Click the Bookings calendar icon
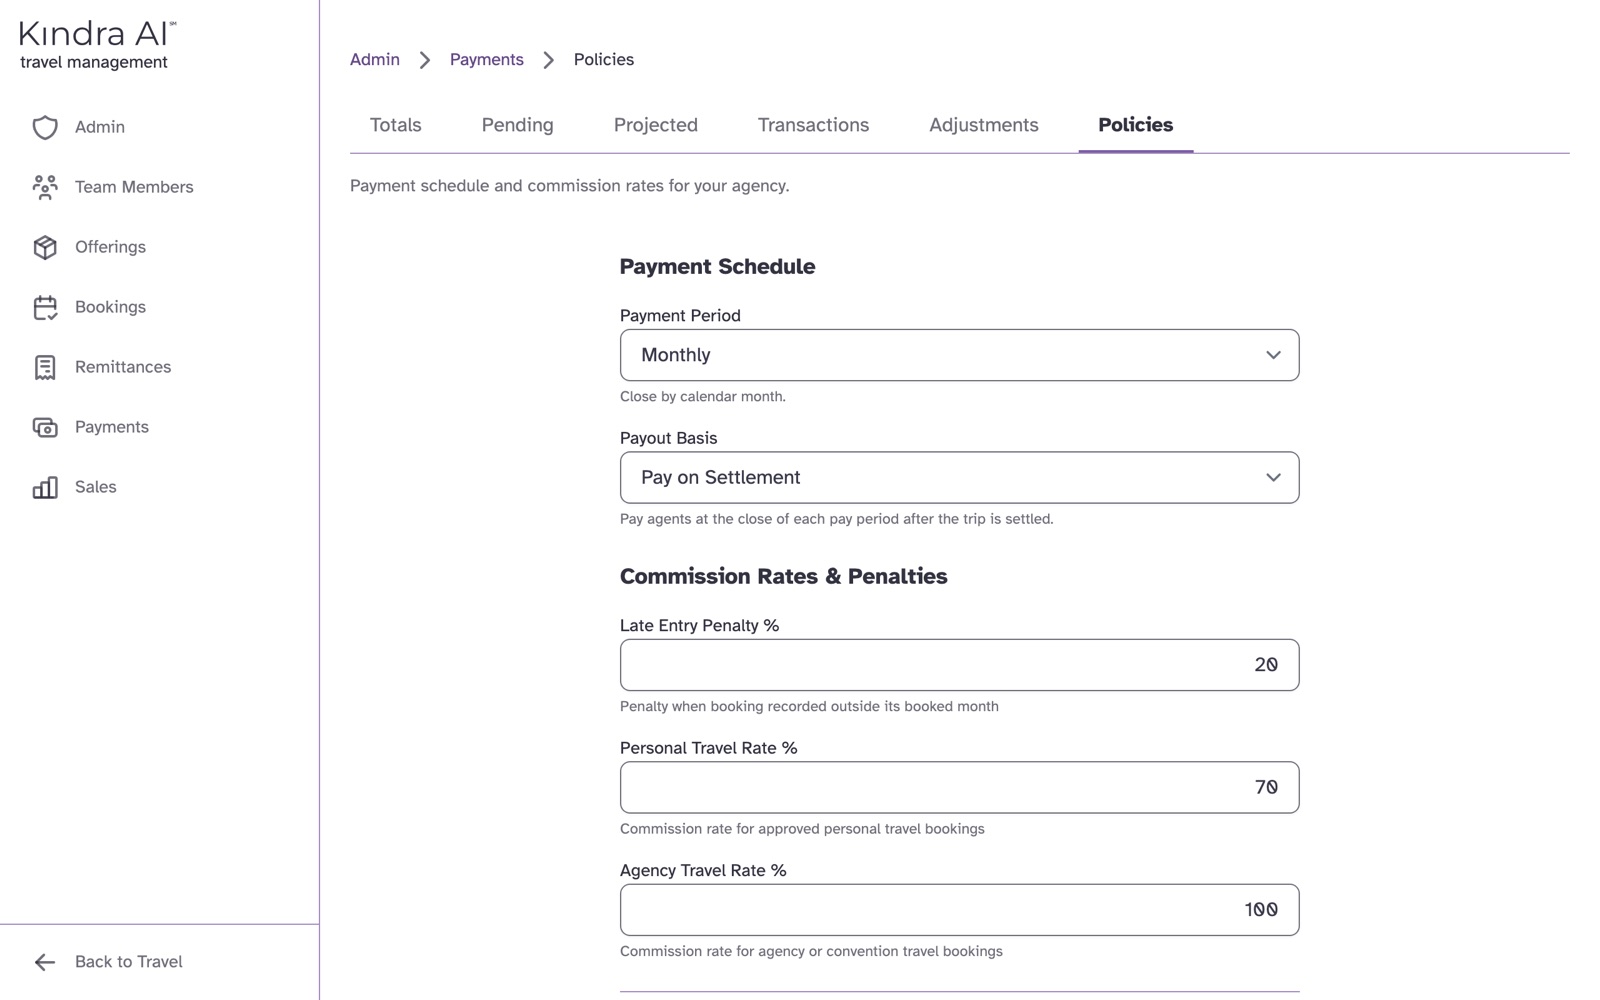 (45, 307)
